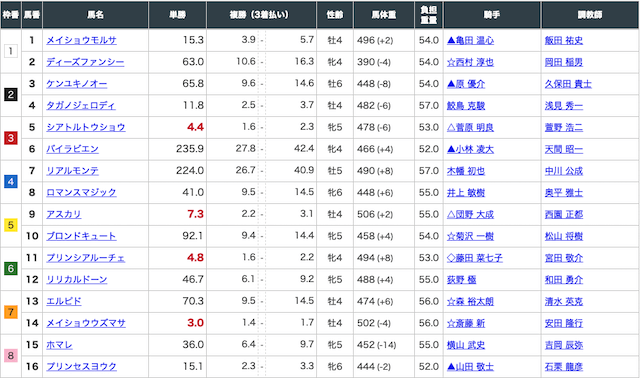This screenshot has height=378, width=640.
Task: Open horse メイショウウズマサ link
Action: pos(86,323)
